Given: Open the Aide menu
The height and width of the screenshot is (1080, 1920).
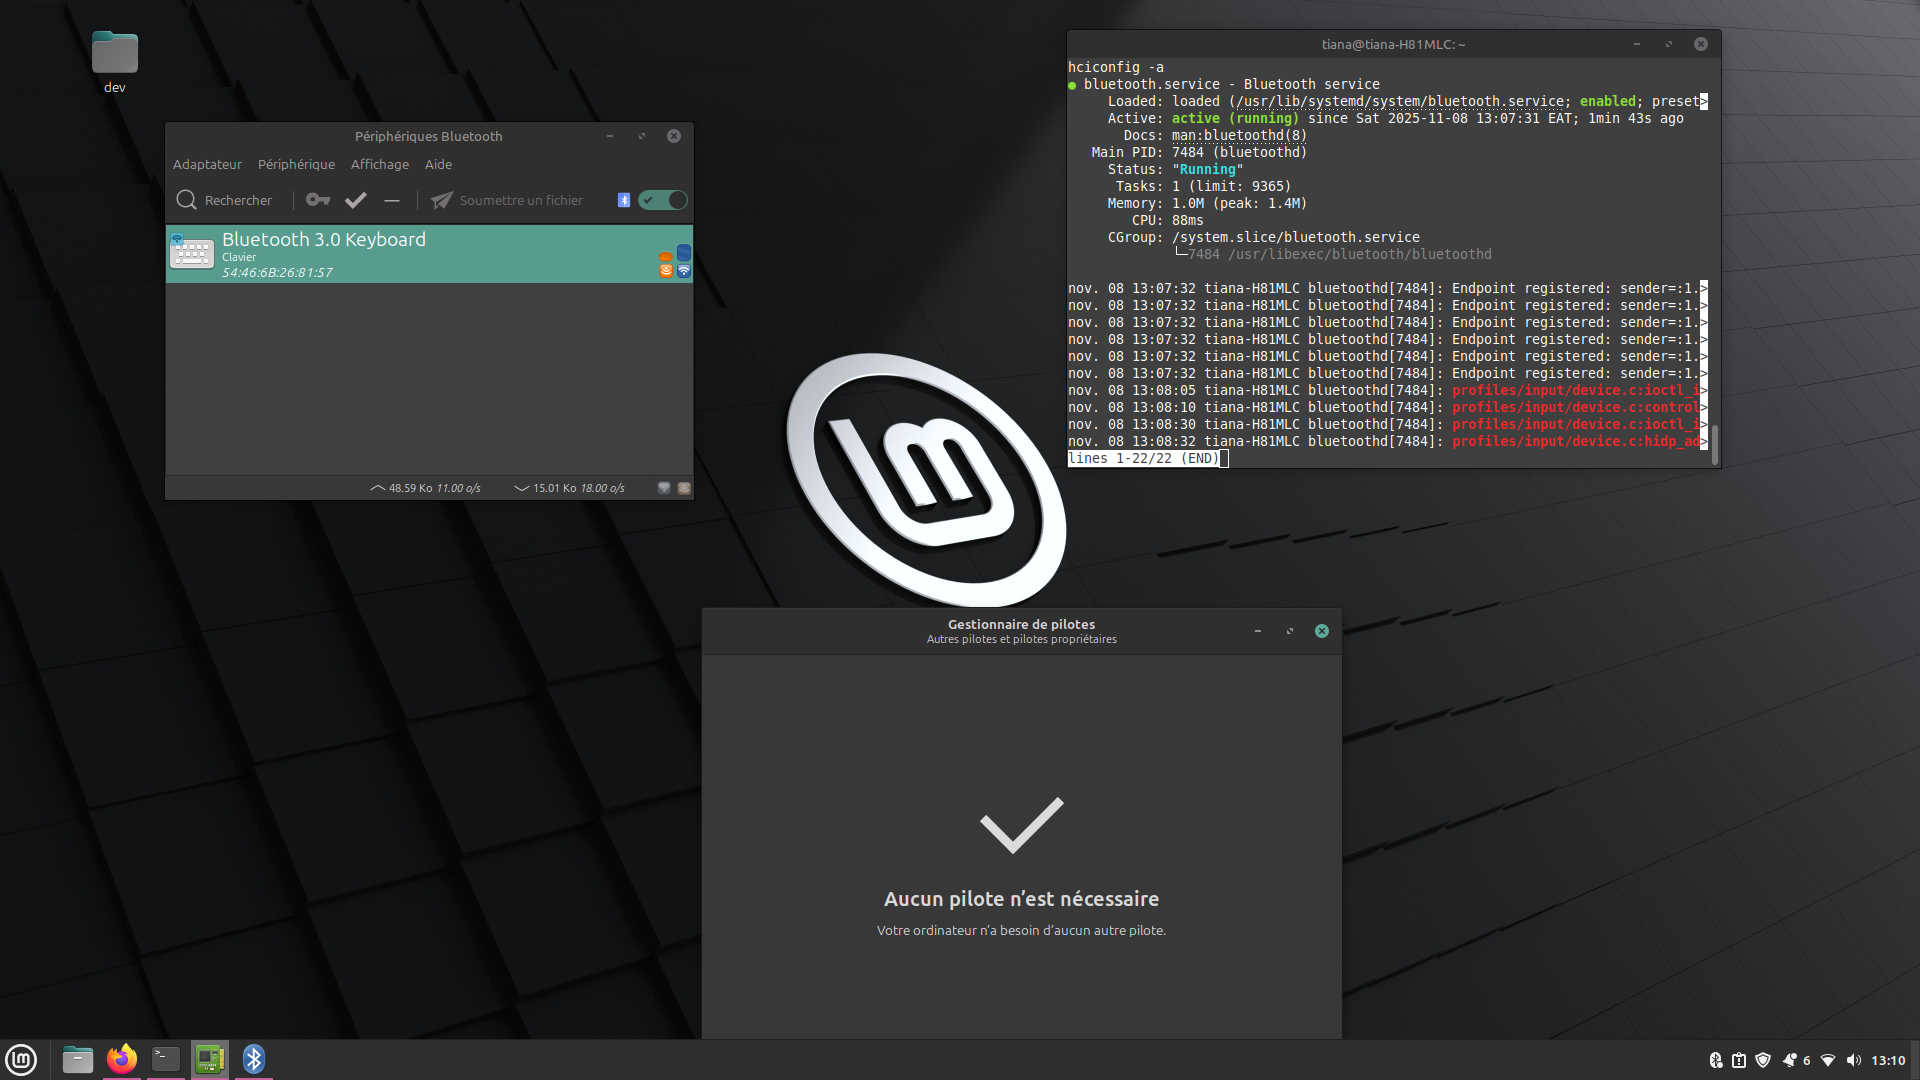Looking at the screenshot, I should pyautogui.click(x=438, y=164).
